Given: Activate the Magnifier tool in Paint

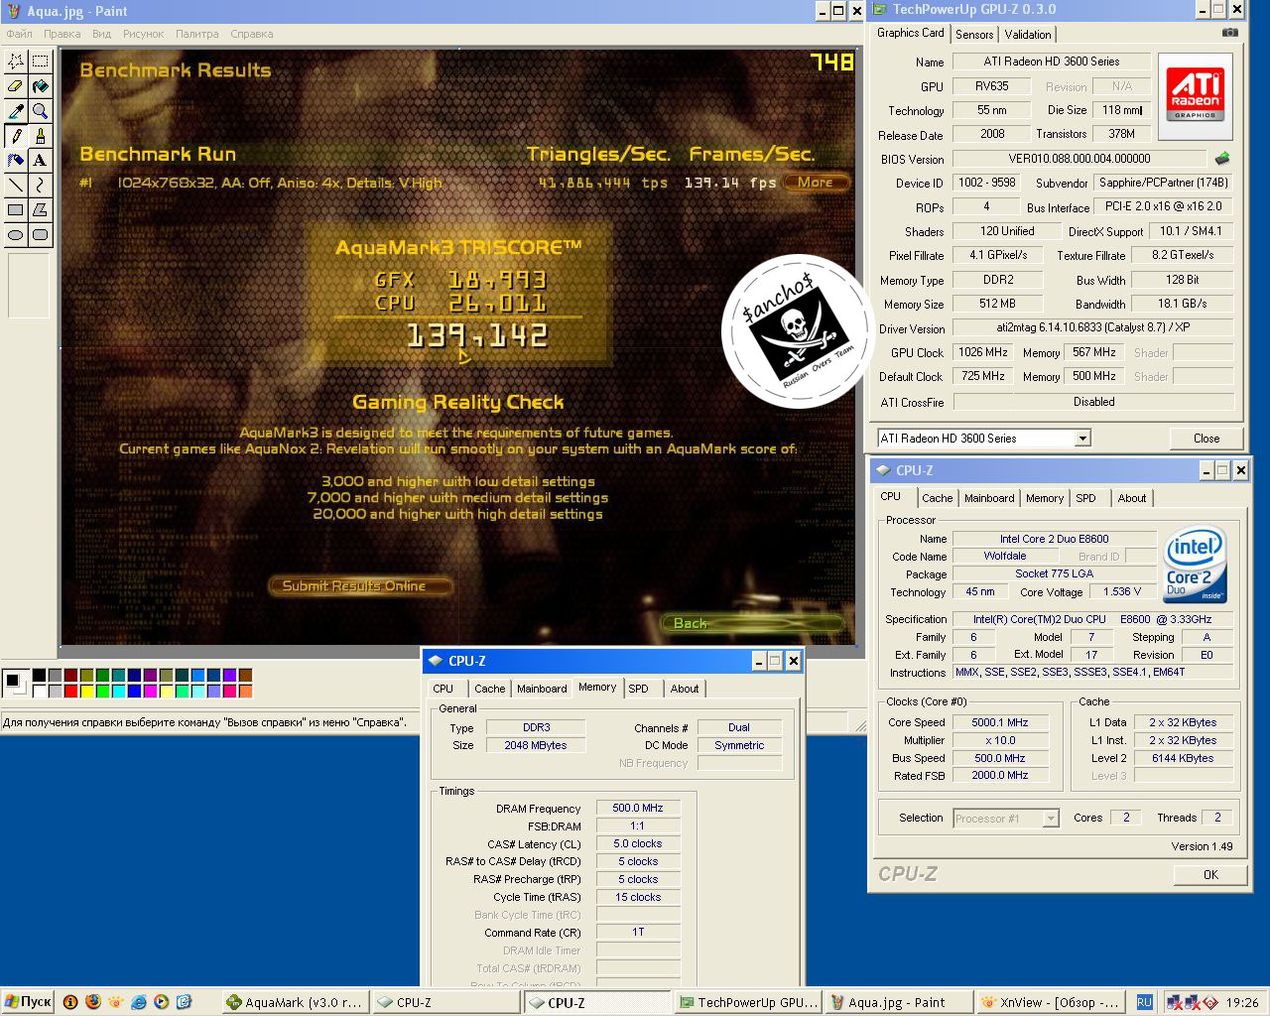Looking at the screenshot, I should pos(40,111).
